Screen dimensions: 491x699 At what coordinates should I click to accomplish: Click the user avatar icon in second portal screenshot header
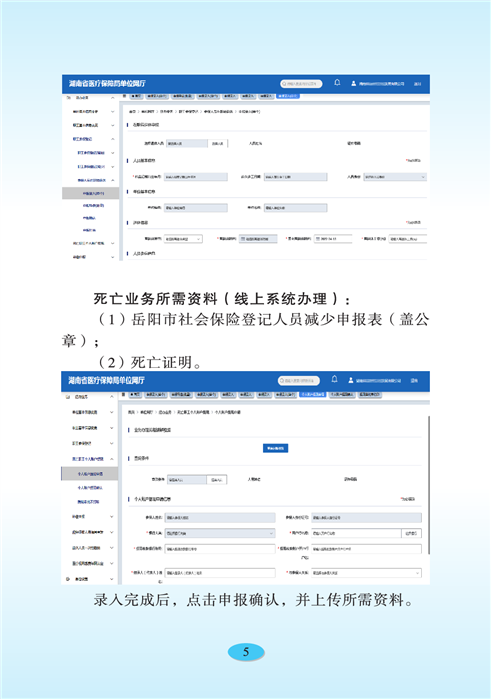click(351, 380)
